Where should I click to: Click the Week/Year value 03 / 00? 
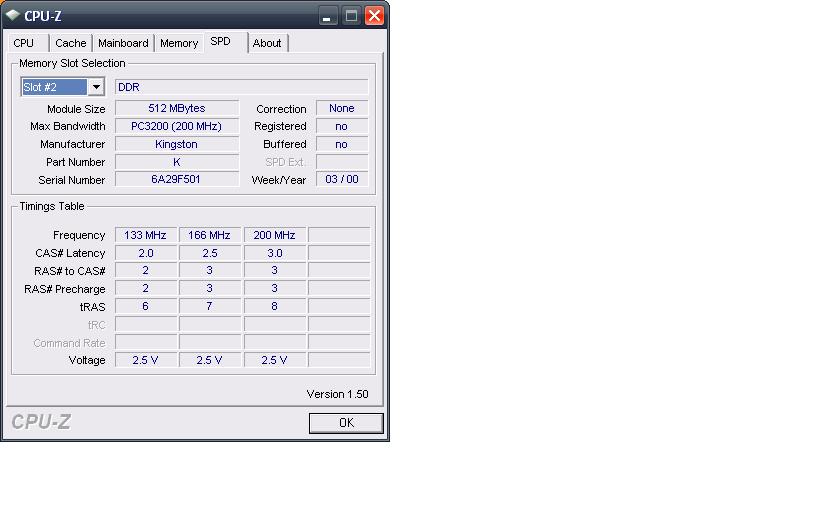(x=342, y=179)
